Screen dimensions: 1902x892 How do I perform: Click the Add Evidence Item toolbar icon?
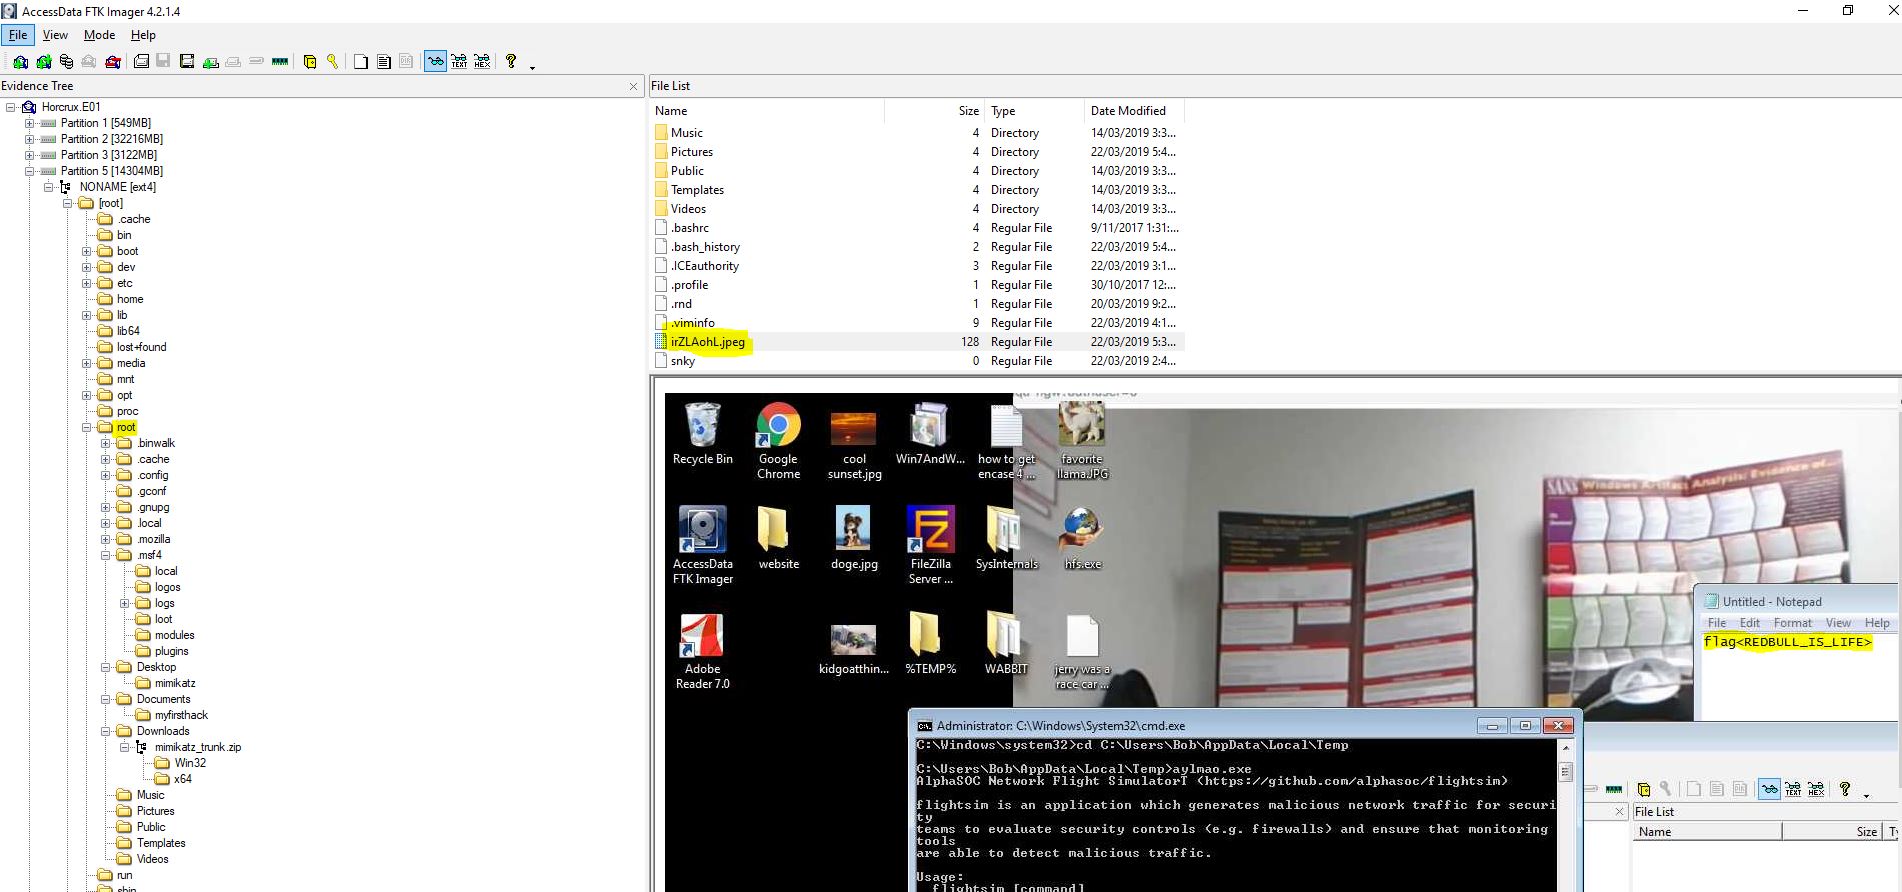(20, 62)
